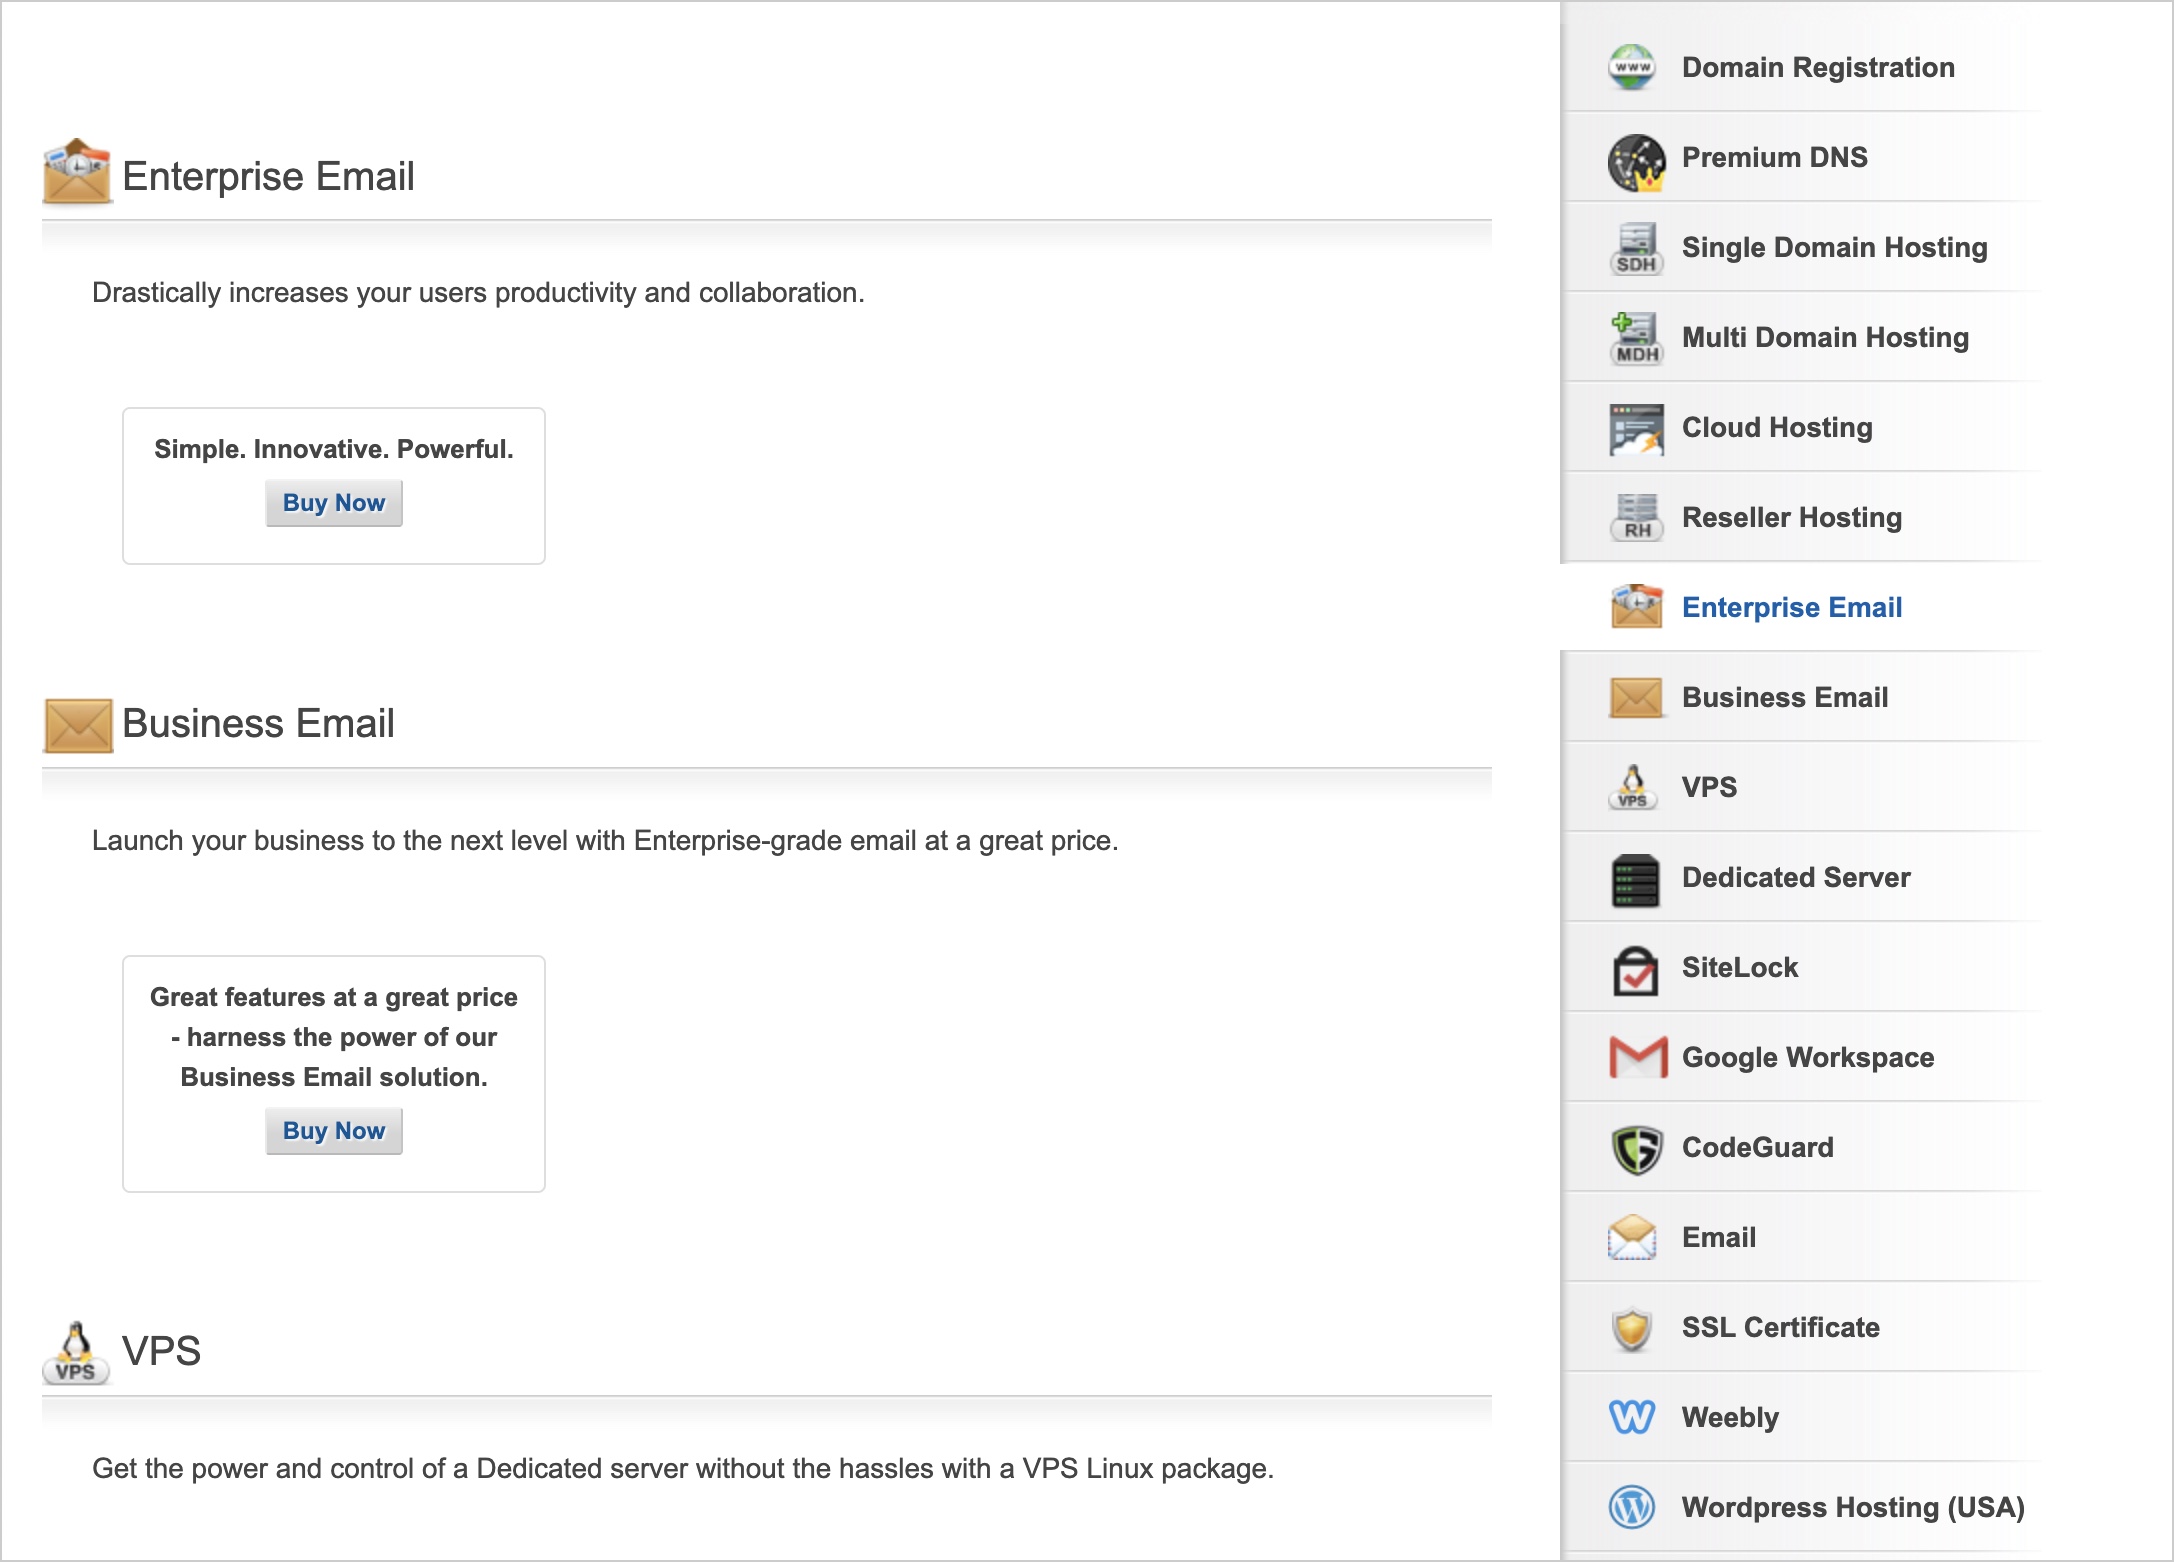Screen dimensions: 2174x1562
Task: Click the Wordpress Hosting logo icon
Action: pyautogui.click(x=1632, y=1507)
